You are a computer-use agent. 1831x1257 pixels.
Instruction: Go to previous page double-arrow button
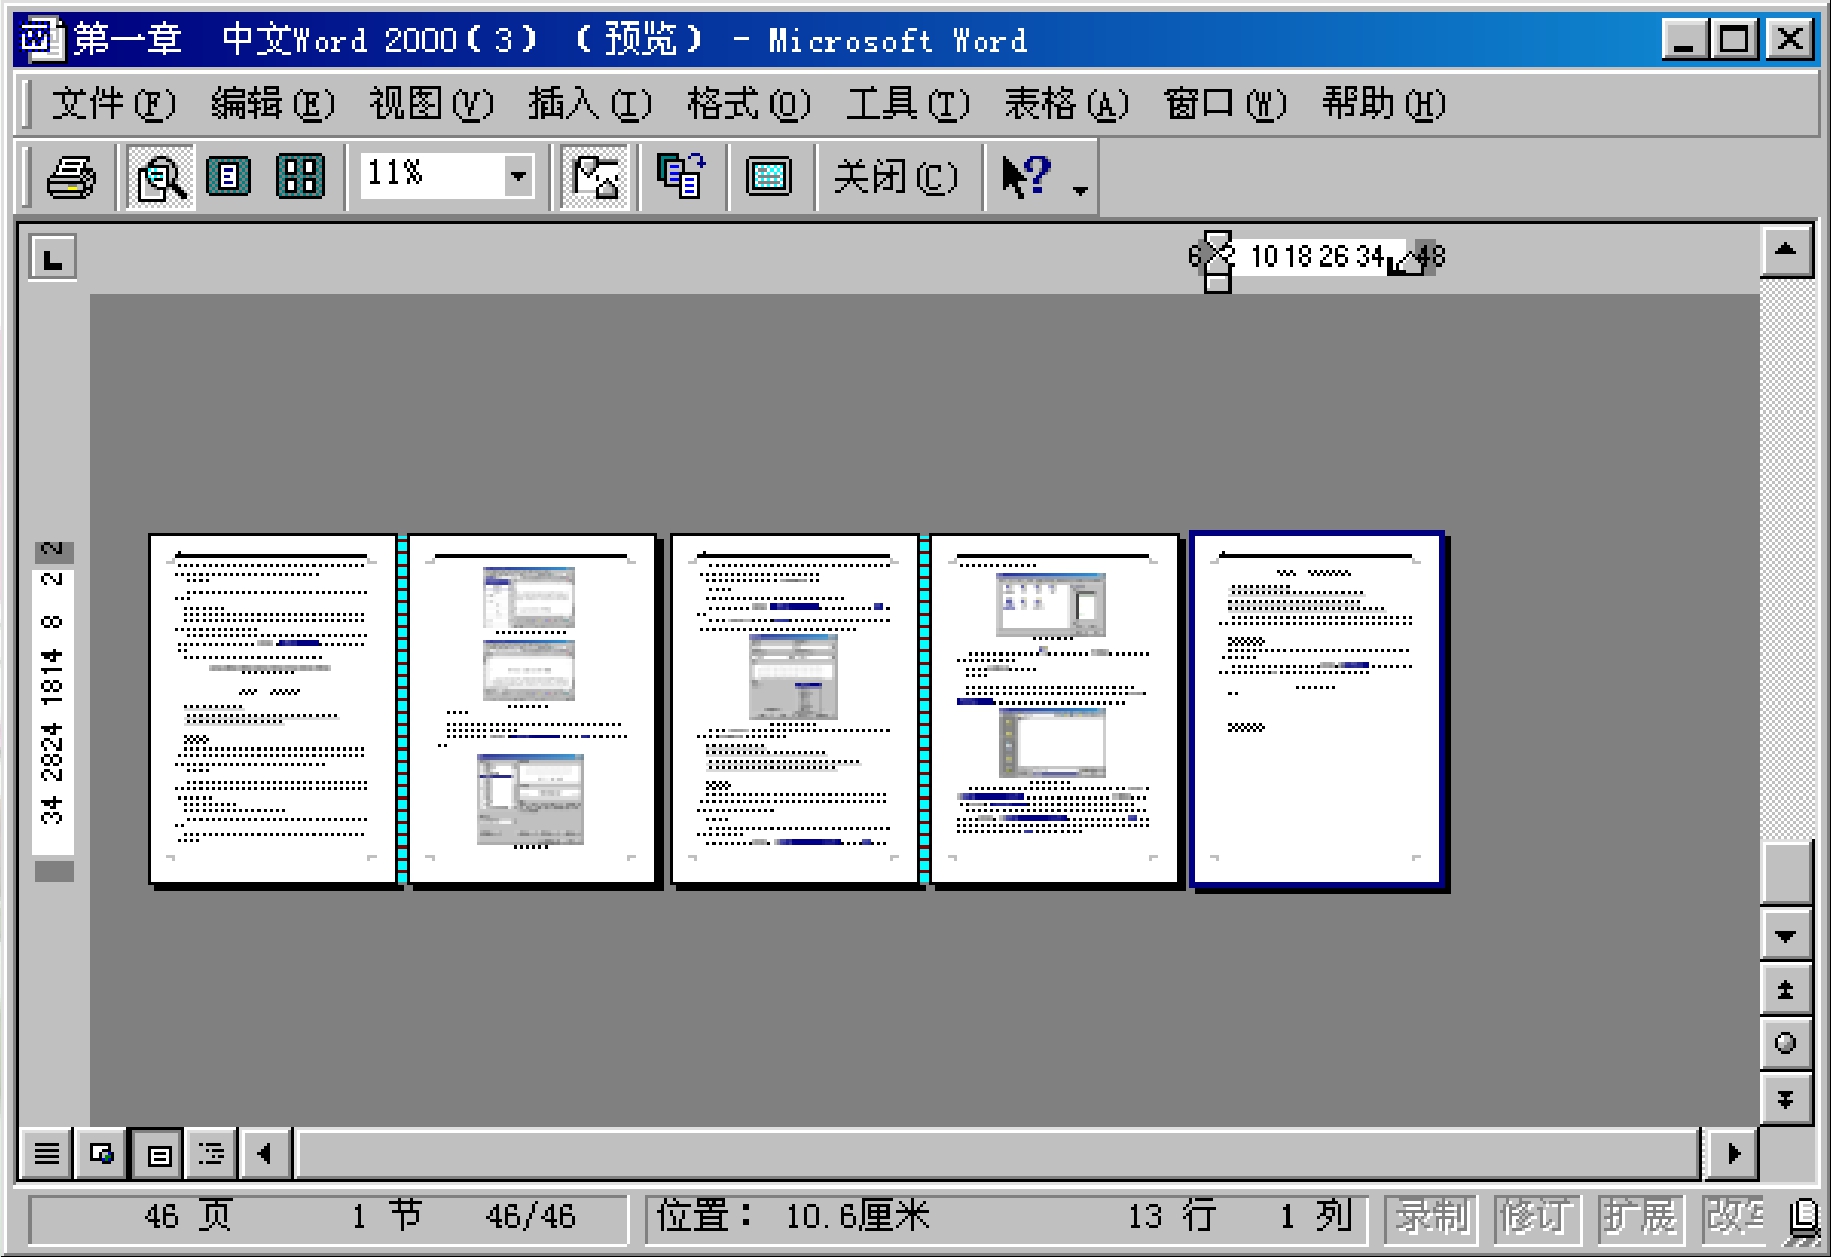pyautogui.click(x=1786, y=990)
